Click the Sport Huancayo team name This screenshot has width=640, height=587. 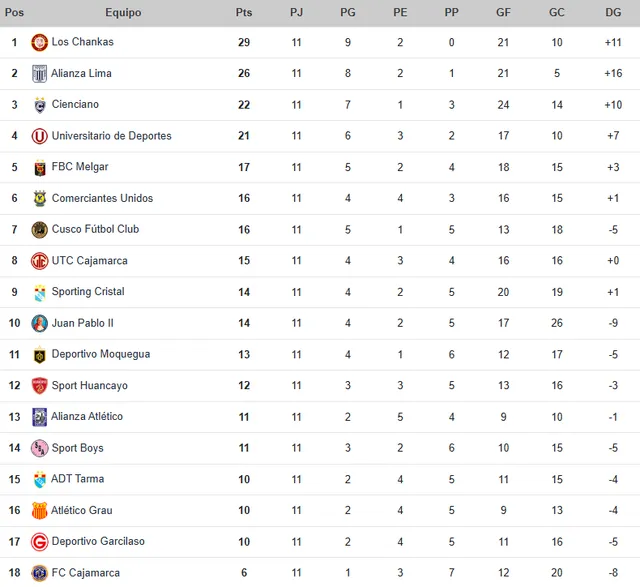(x=90, y=386)
